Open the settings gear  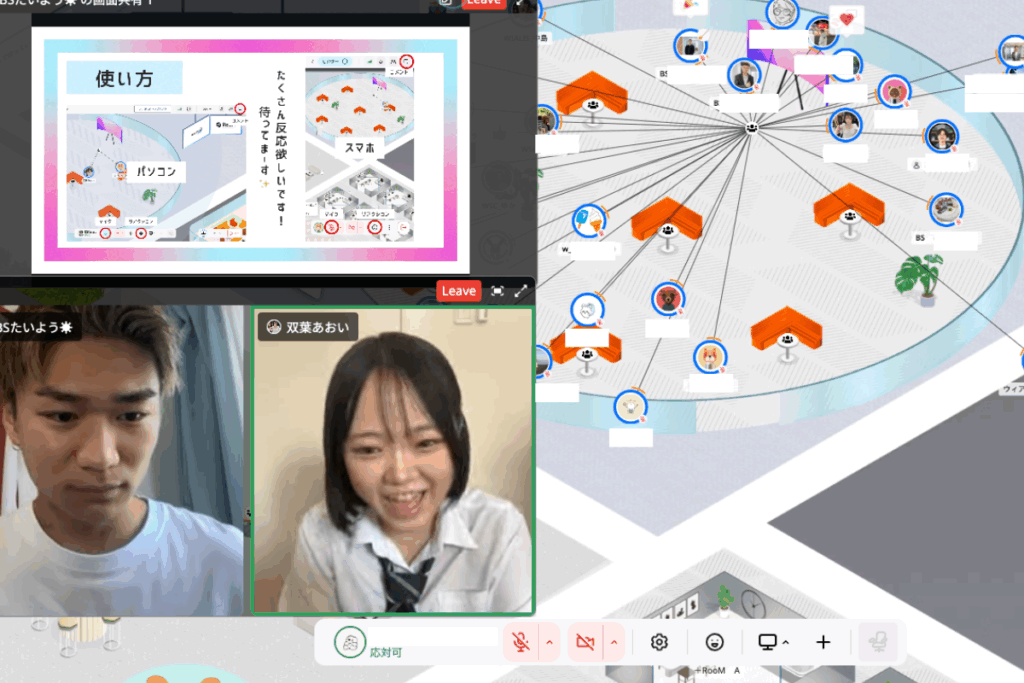coord(659,643)
